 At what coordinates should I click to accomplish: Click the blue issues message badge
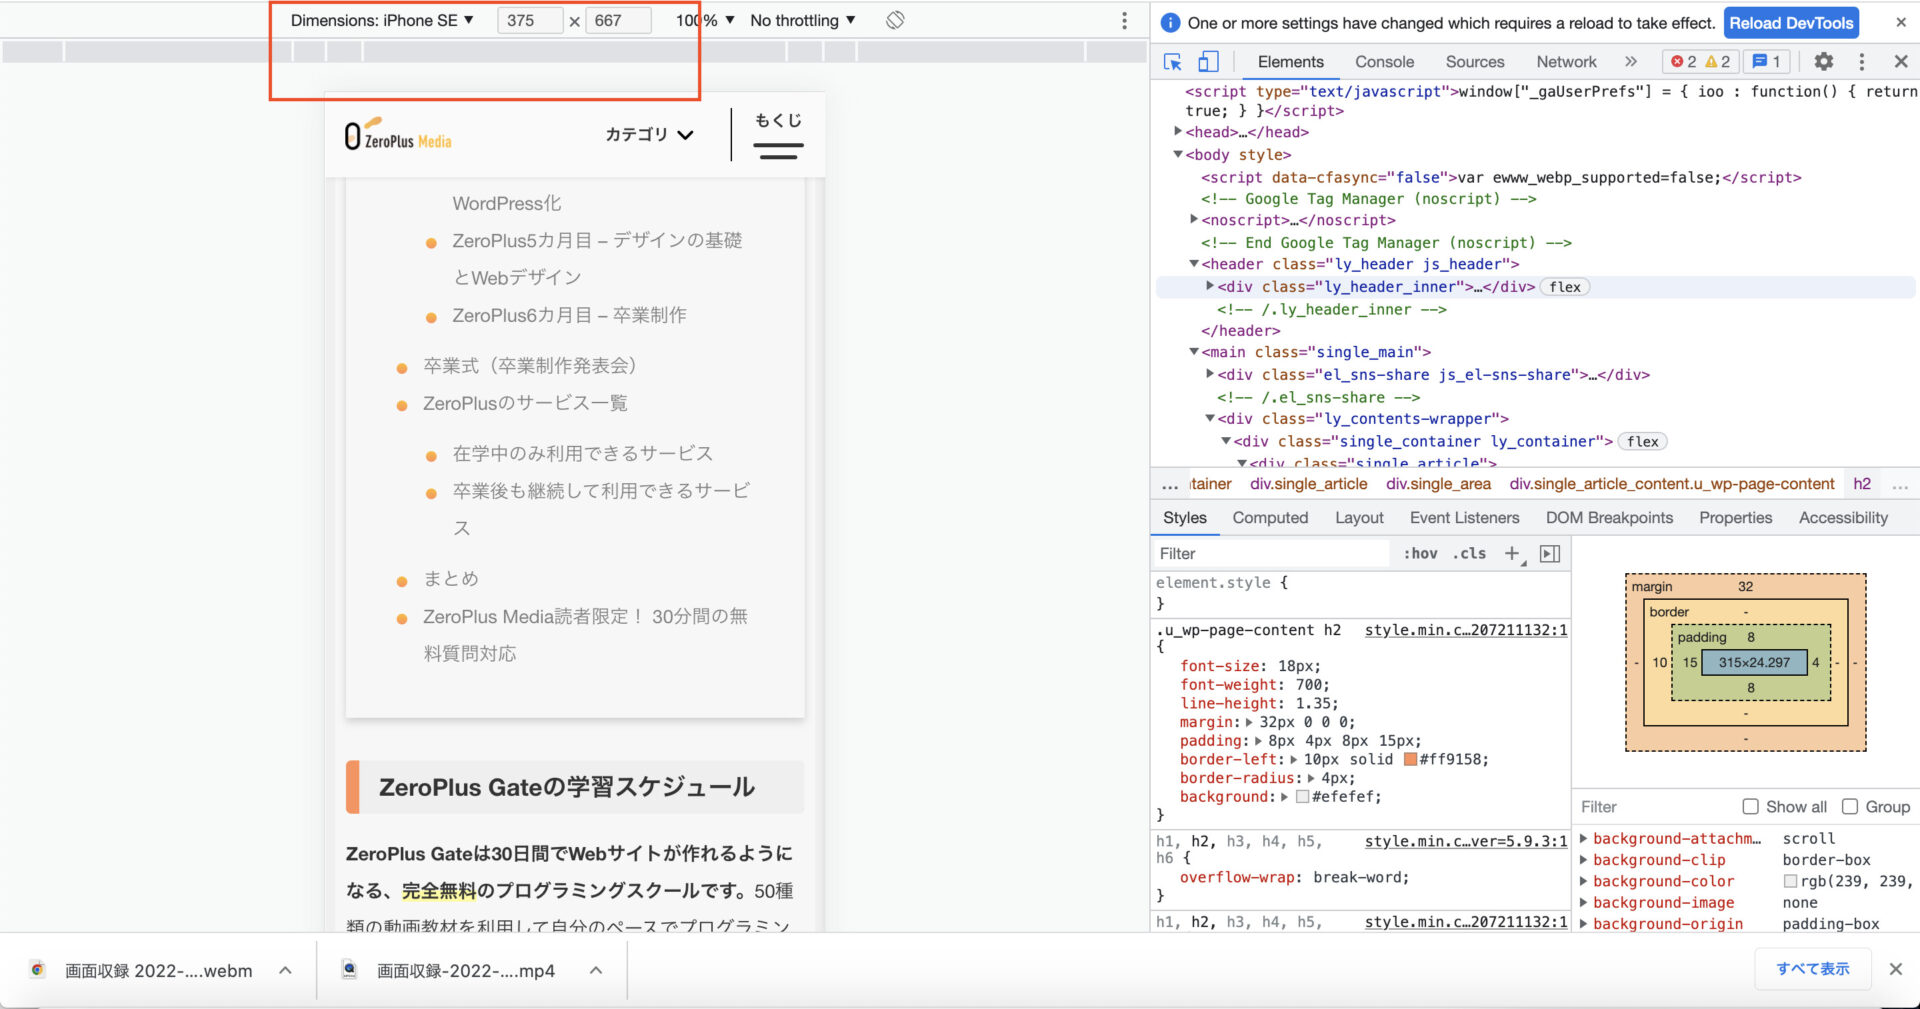[1767, 62]
